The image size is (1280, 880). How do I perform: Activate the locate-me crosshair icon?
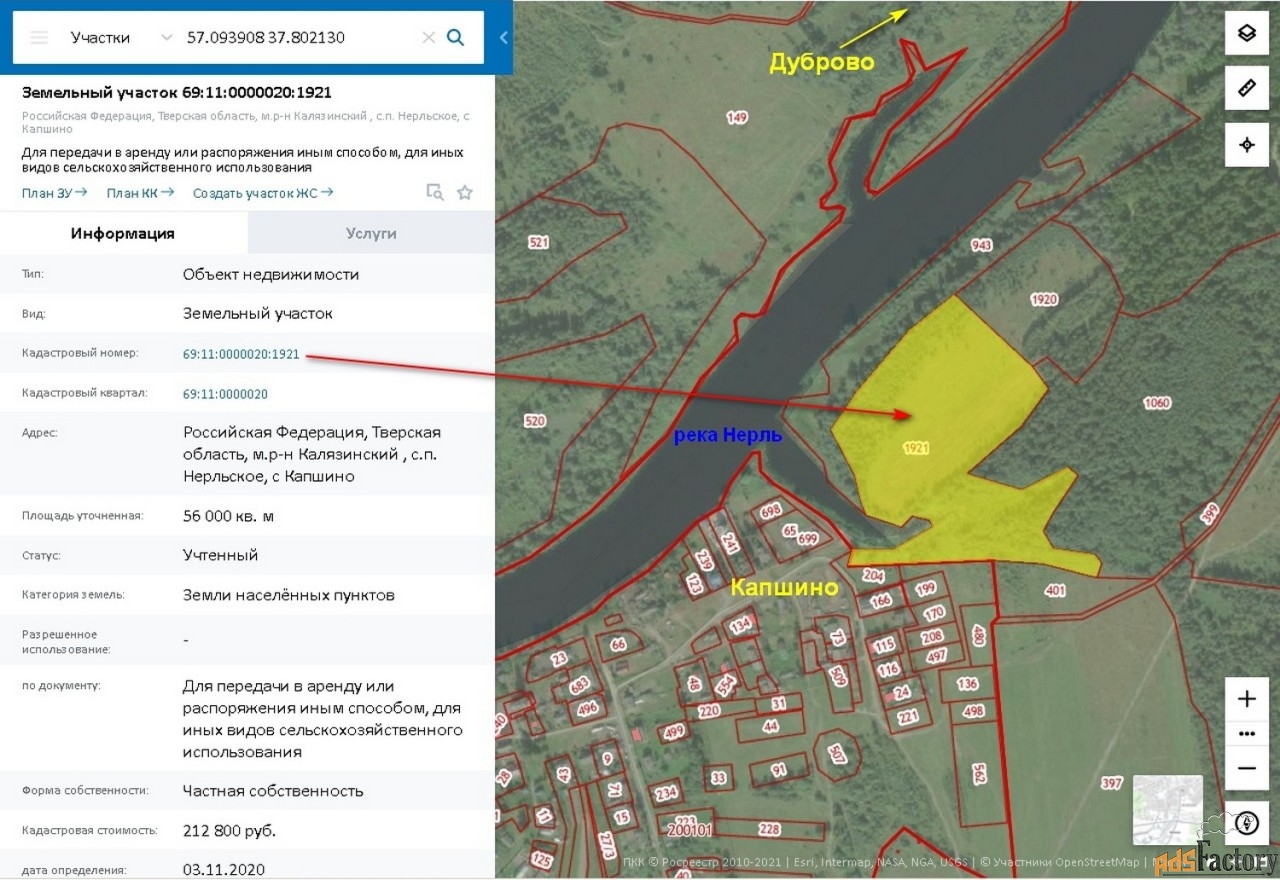[x=1247, y=145]
